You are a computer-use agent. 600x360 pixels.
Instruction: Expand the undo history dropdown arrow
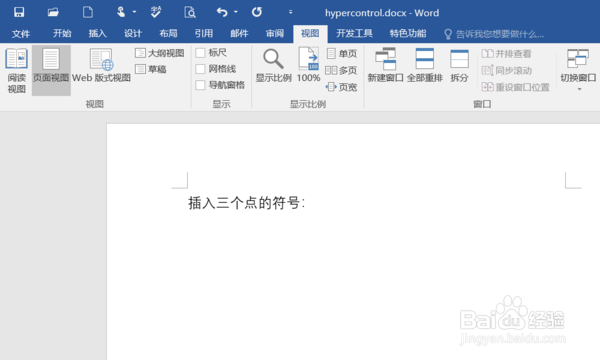[236, 12]
